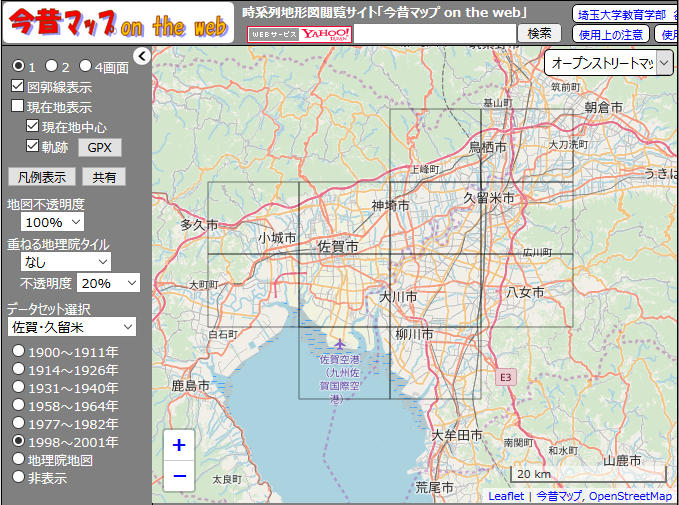Click the 鳥栖市 label on map
This screenshot has height=505, width=679.
[x=488, y=147]
